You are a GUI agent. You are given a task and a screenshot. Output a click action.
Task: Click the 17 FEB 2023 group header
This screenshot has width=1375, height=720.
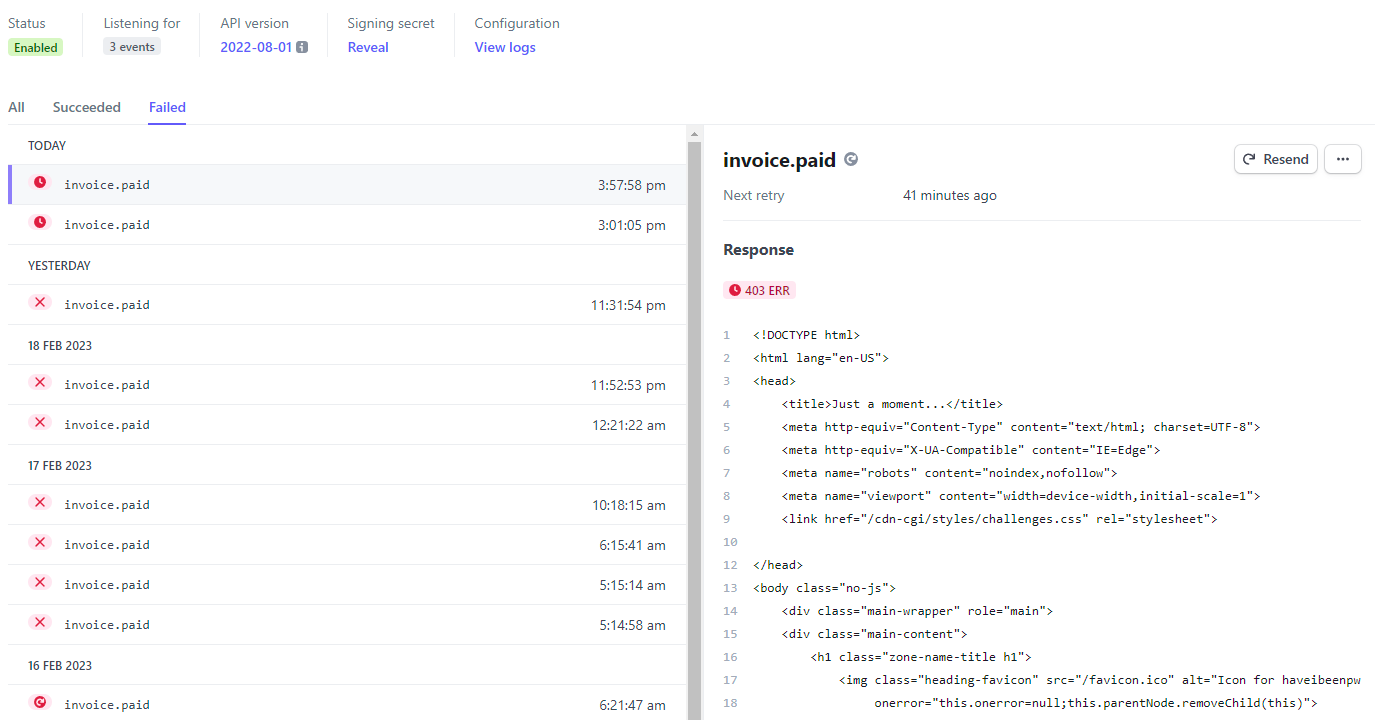pos(60,466)
